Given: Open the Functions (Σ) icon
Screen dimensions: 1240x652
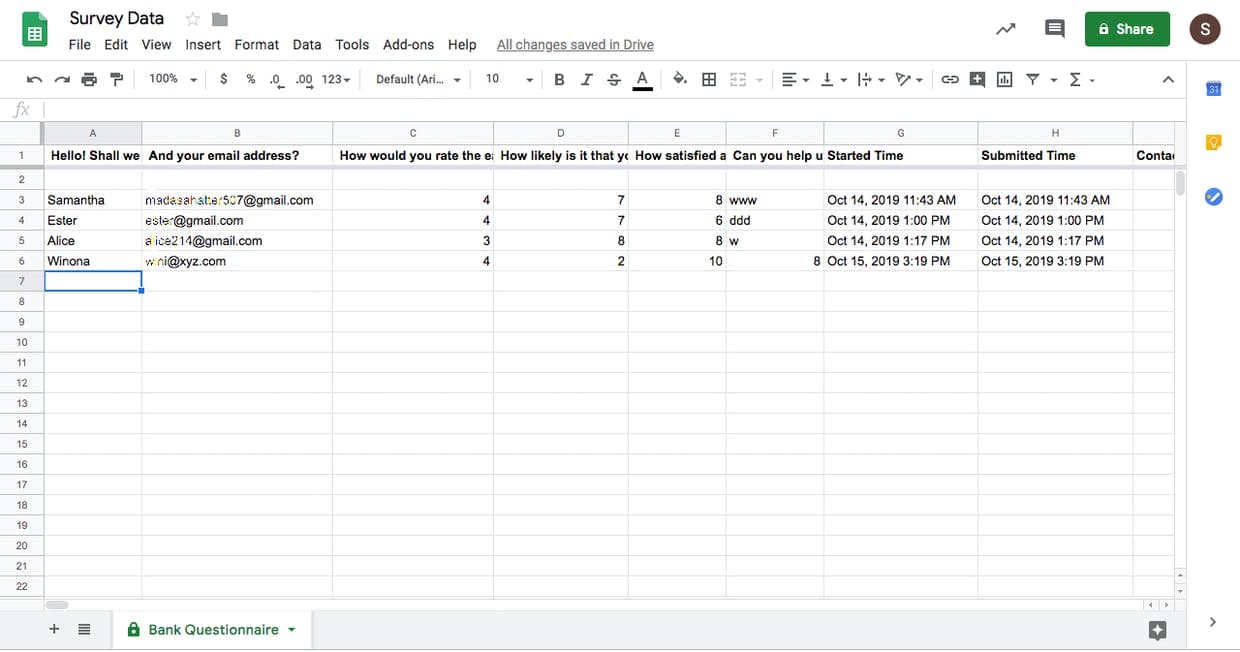Looking at the screenshot, I should [x=1077, y=79].
